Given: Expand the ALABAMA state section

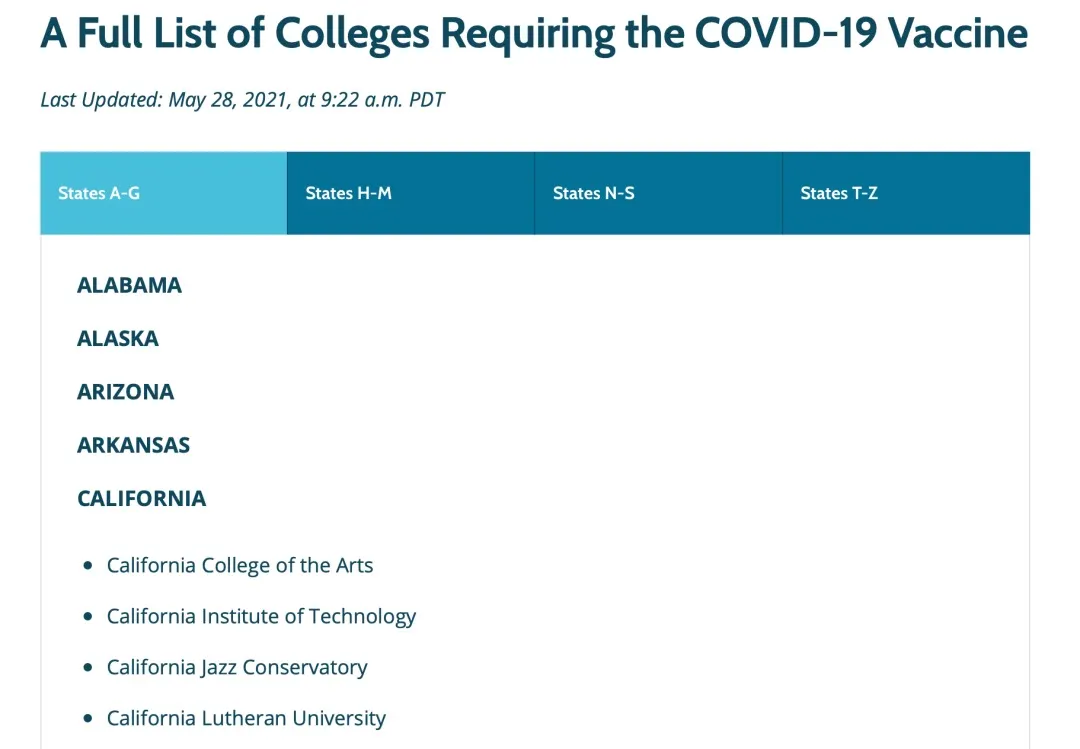Looking at the screenshot, I should point(129,285).
